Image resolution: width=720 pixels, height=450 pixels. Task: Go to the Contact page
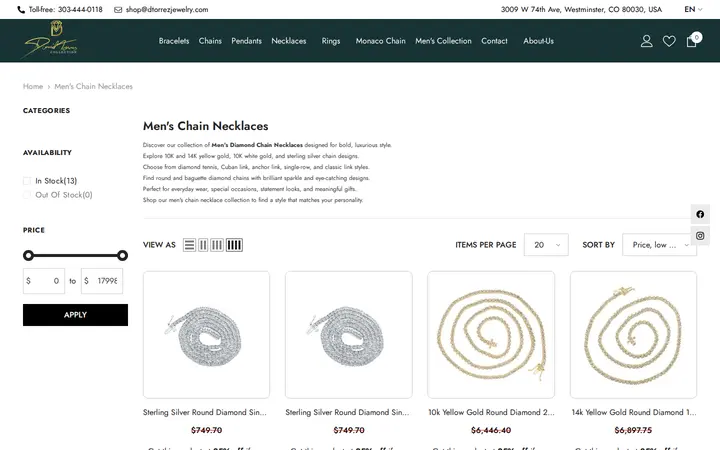495,41
